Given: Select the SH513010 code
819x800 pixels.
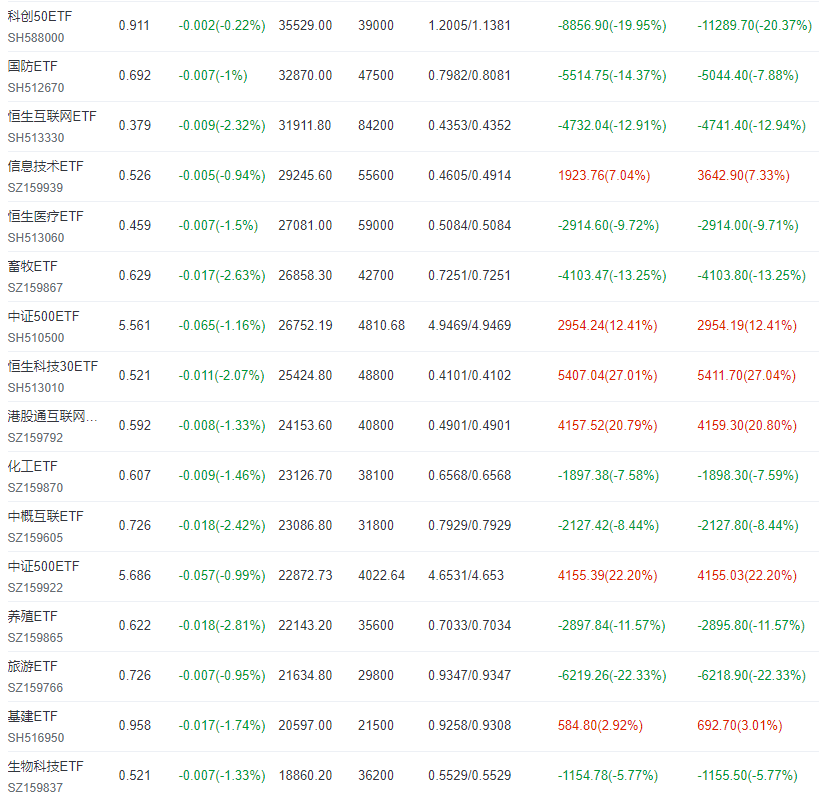Looking at the screenshot, I should pos(36,388).
